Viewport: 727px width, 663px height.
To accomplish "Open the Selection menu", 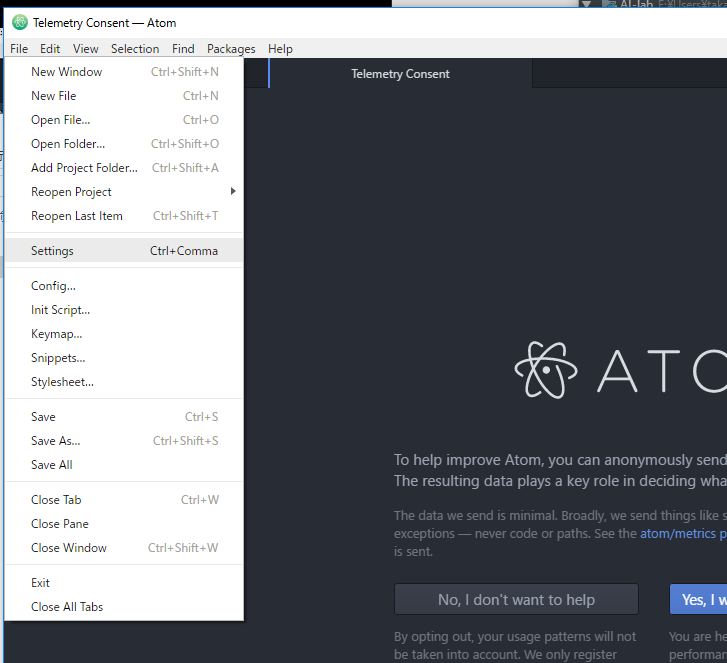I will pos(135,49).
